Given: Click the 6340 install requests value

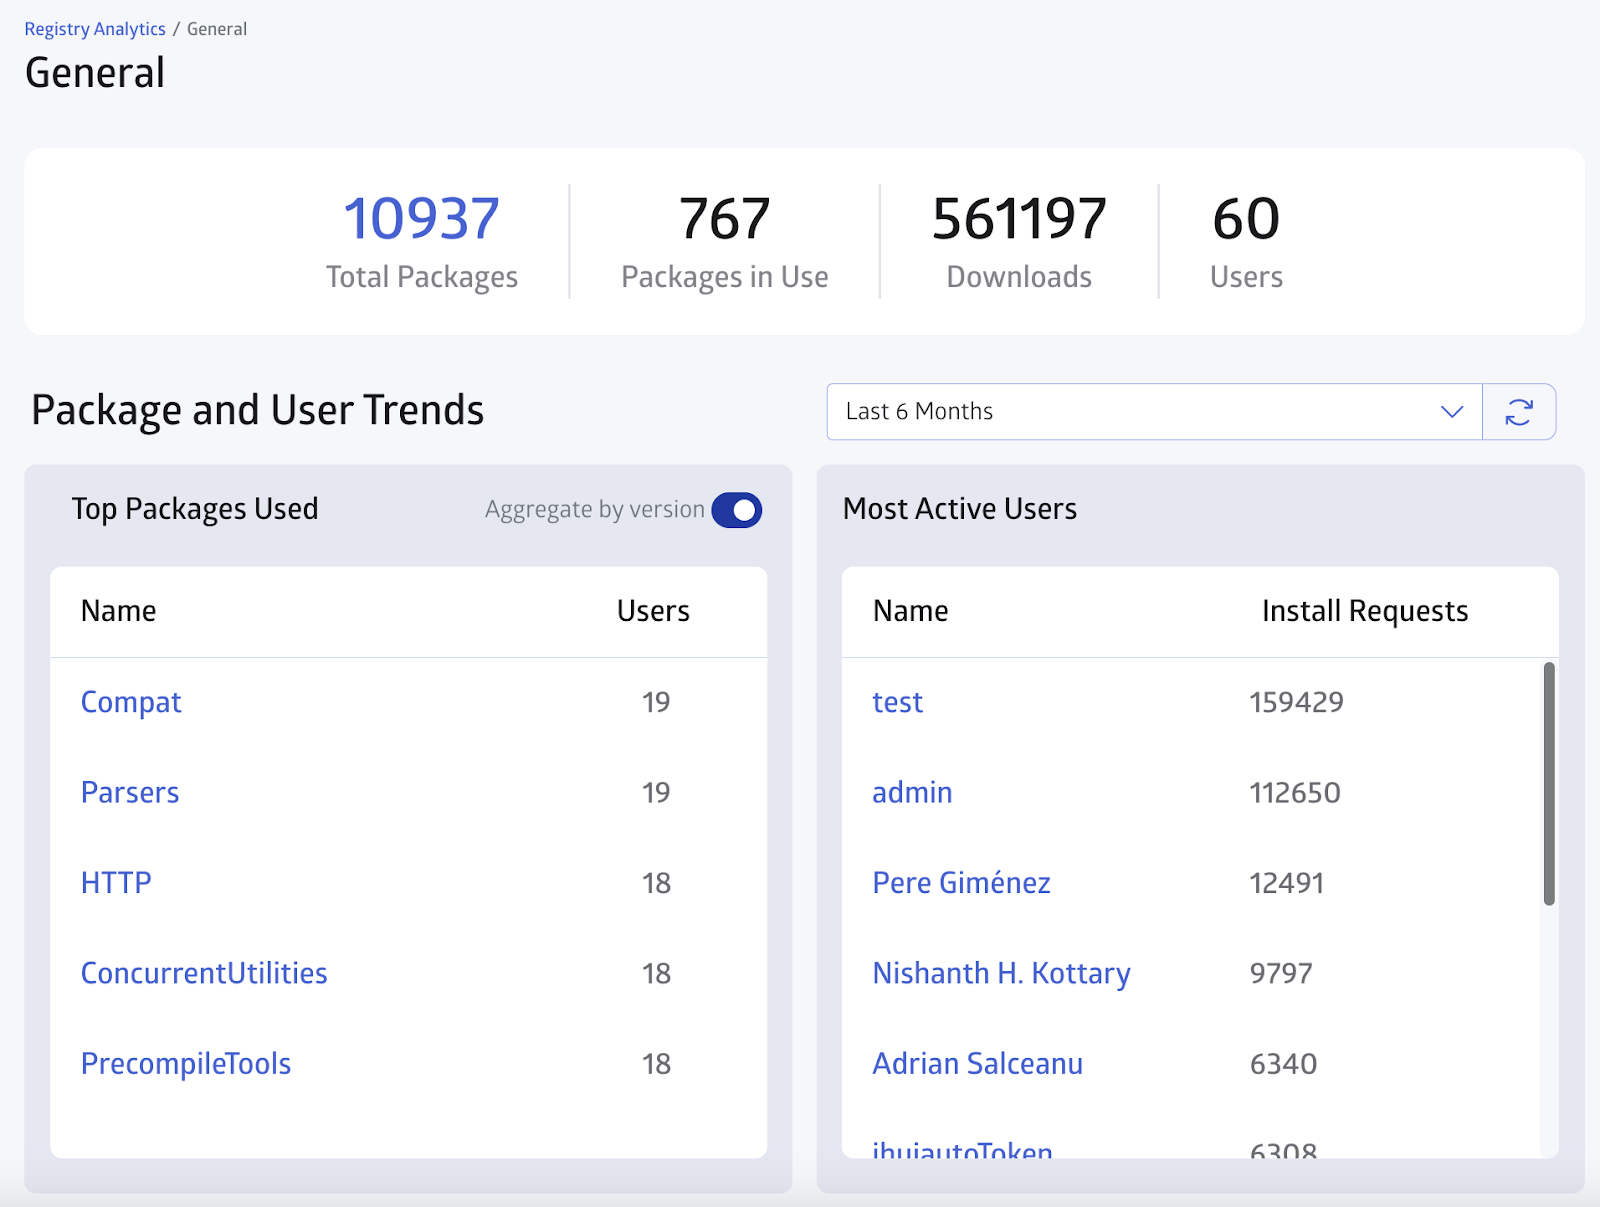Looking at the screenshot, I should click(x=1283, y=1064).
